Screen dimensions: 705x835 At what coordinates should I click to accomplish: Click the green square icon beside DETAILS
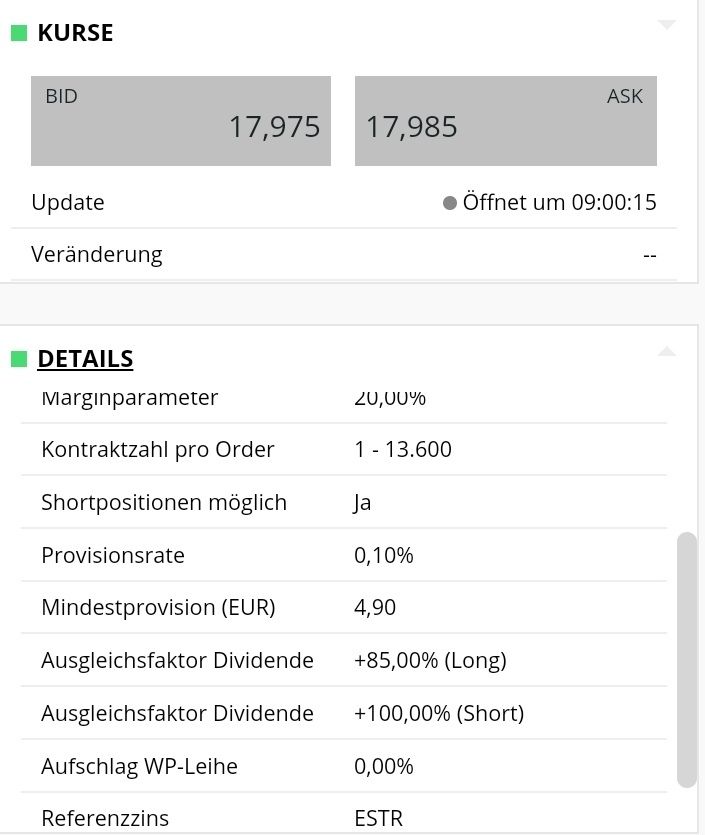pos(18,358)
